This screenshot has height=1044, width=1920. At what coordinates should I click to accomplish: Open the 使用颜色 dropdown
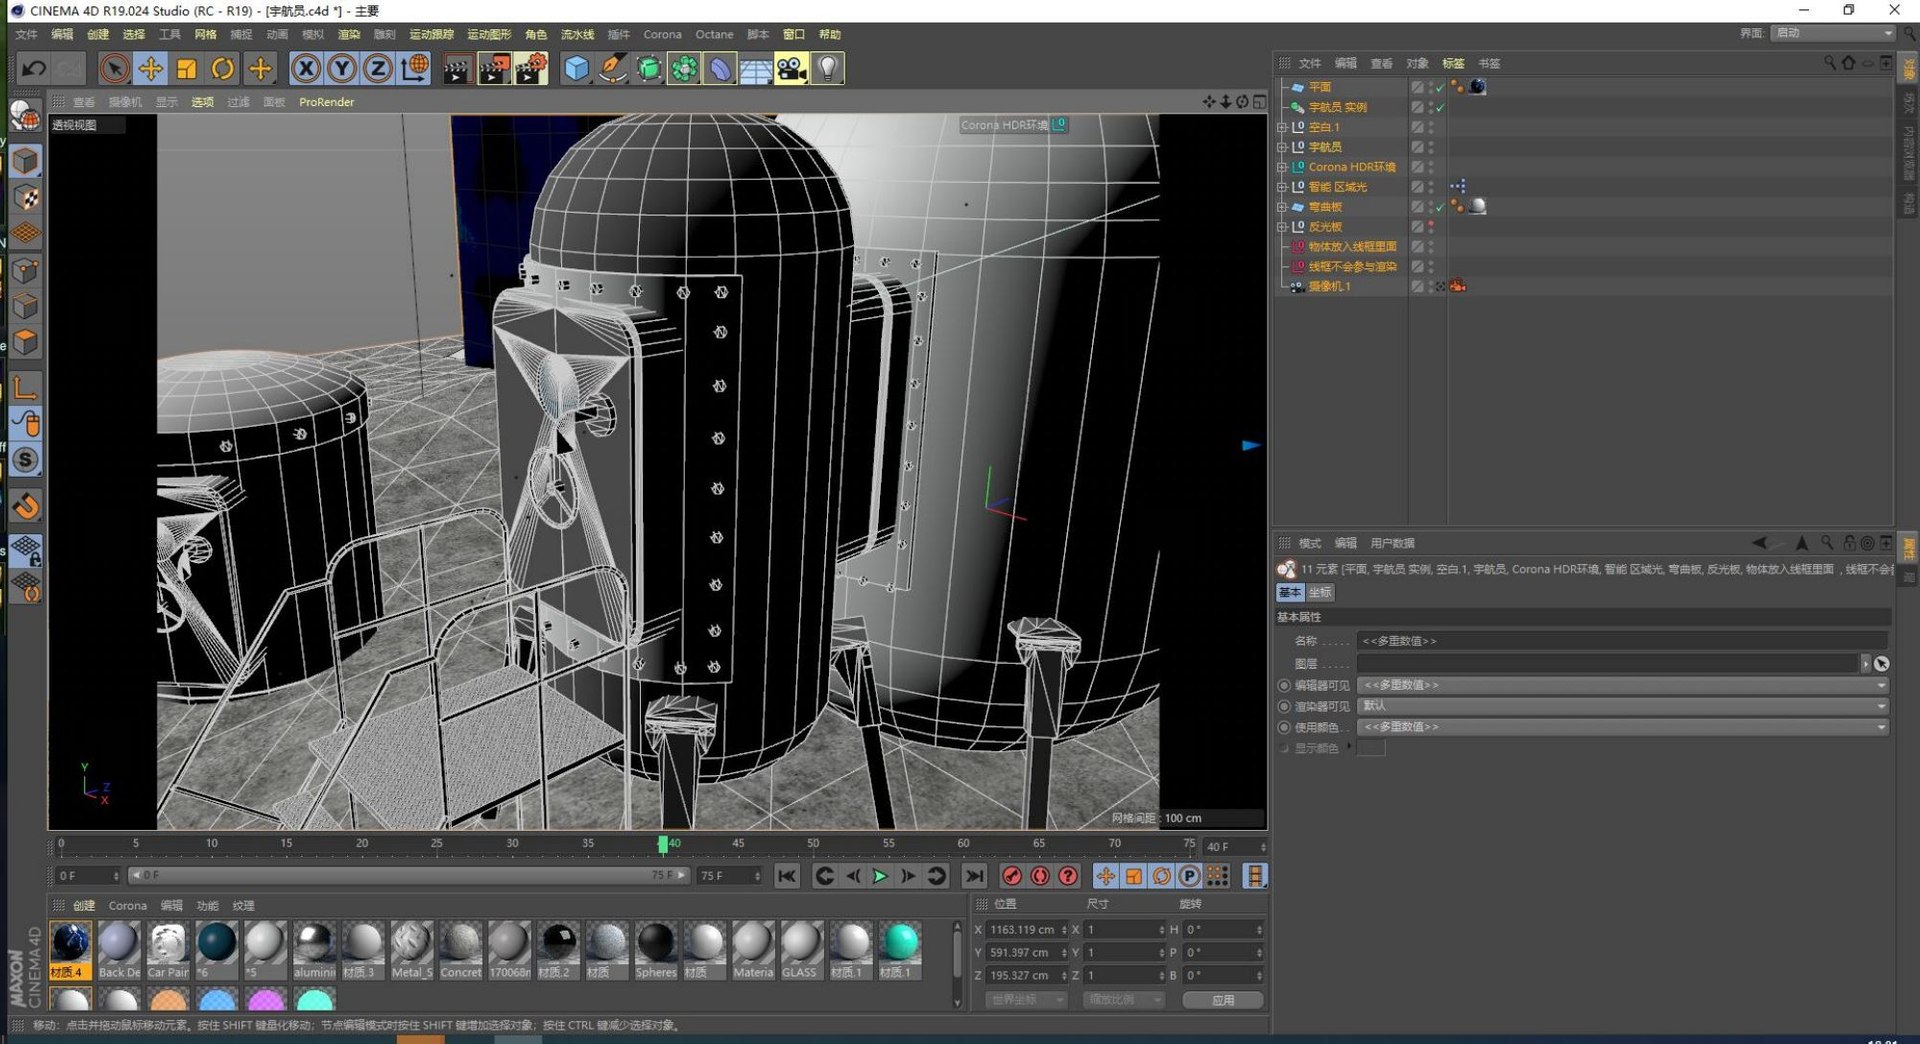click(x=1622, y=727)
